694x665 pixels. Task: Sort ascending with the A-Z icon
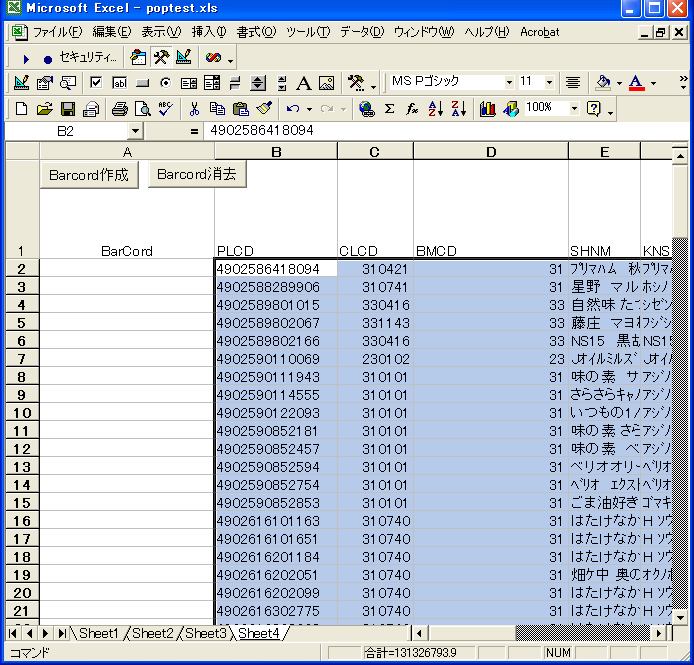click(436, 109)
